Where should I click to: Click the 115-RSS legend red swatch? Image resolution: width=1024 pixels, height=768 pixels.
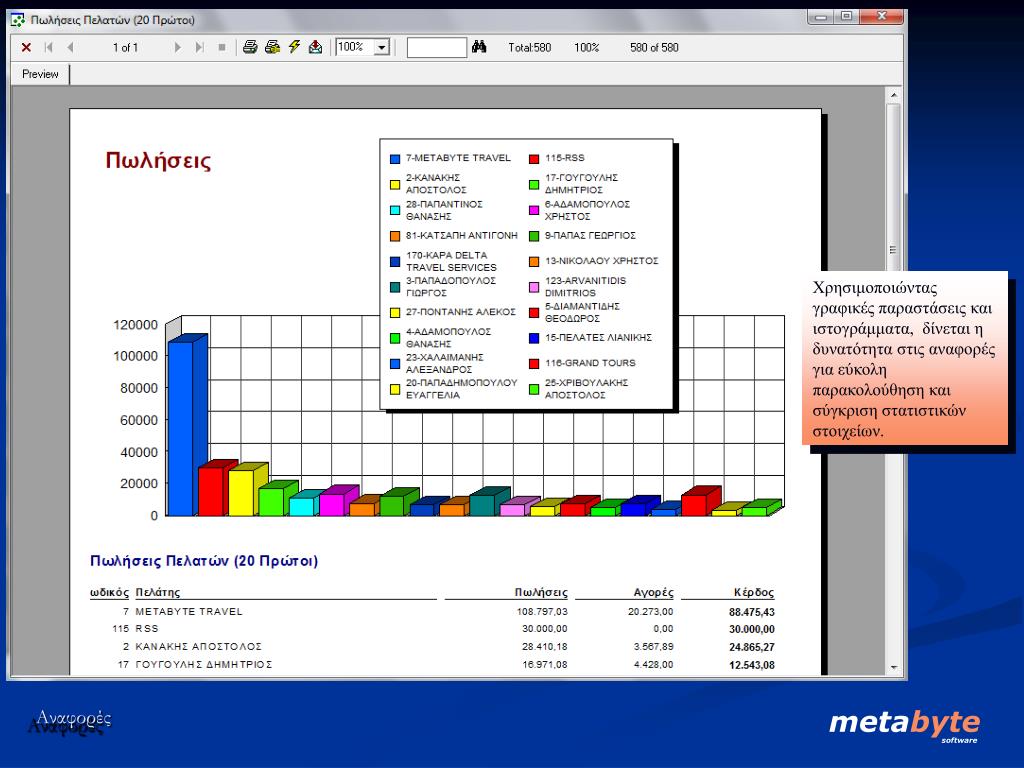(x=534, y=159)
